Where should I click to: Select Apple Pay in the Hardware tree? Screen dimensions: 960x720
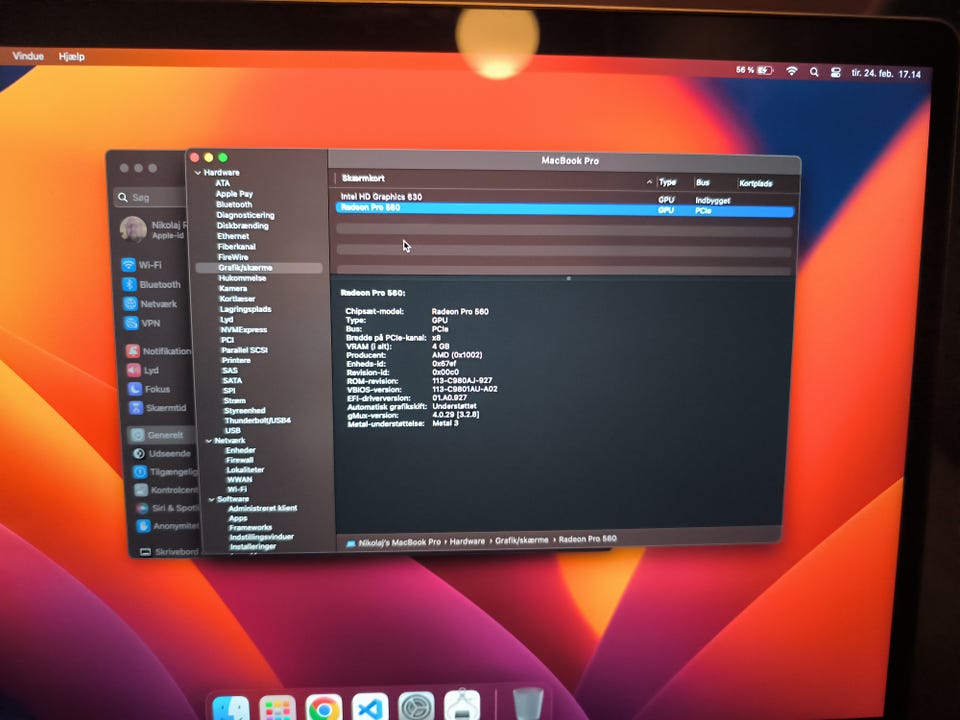234,193
